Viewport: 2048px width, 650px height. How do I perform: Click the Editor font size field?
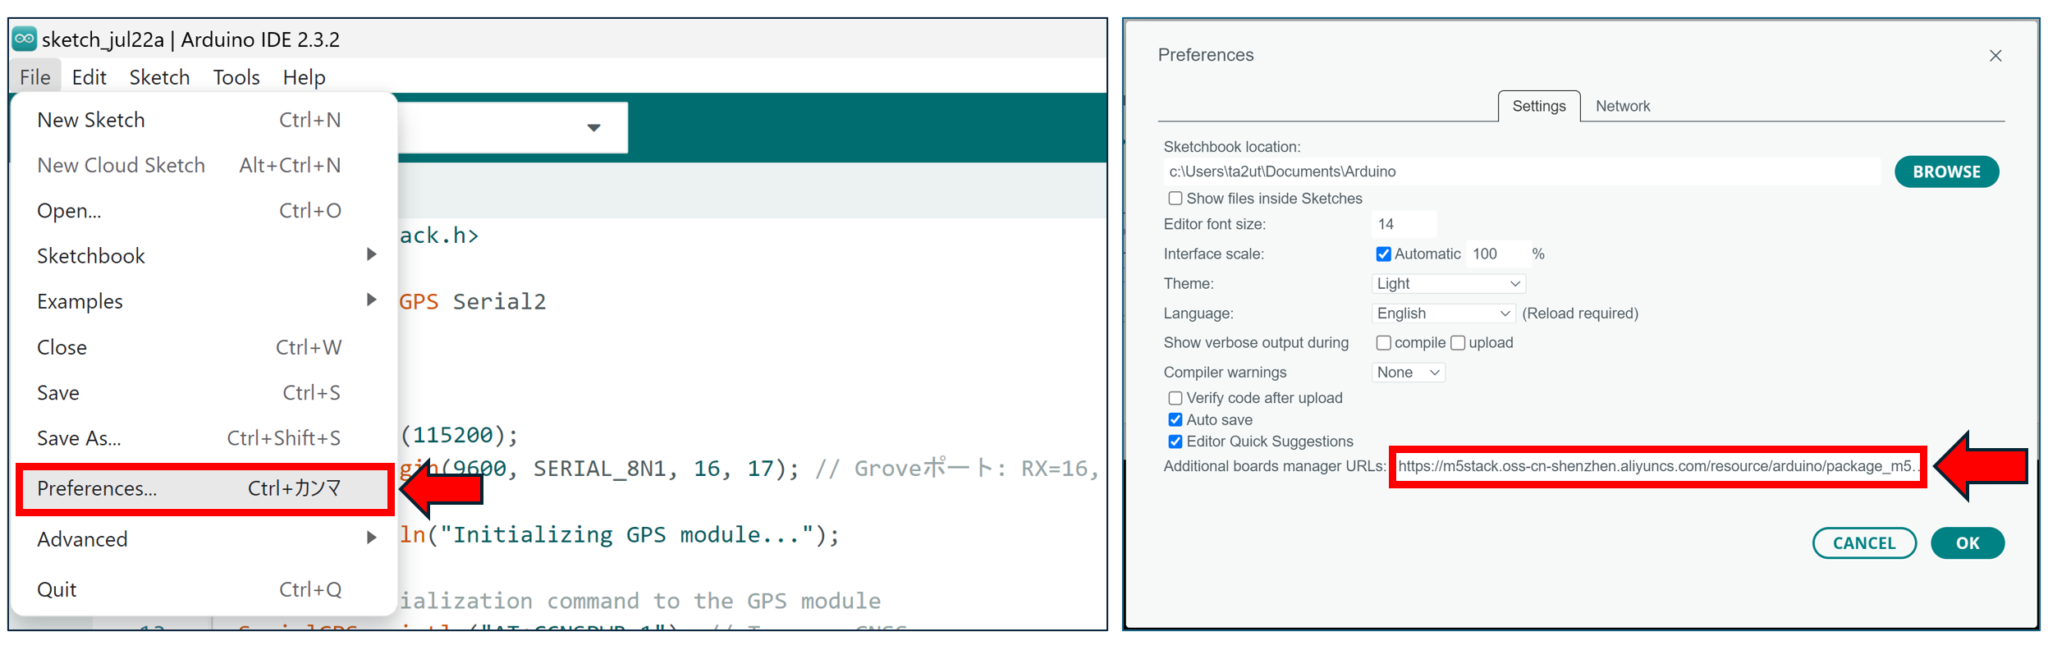pyautogui.click(x=1404, y=225)
